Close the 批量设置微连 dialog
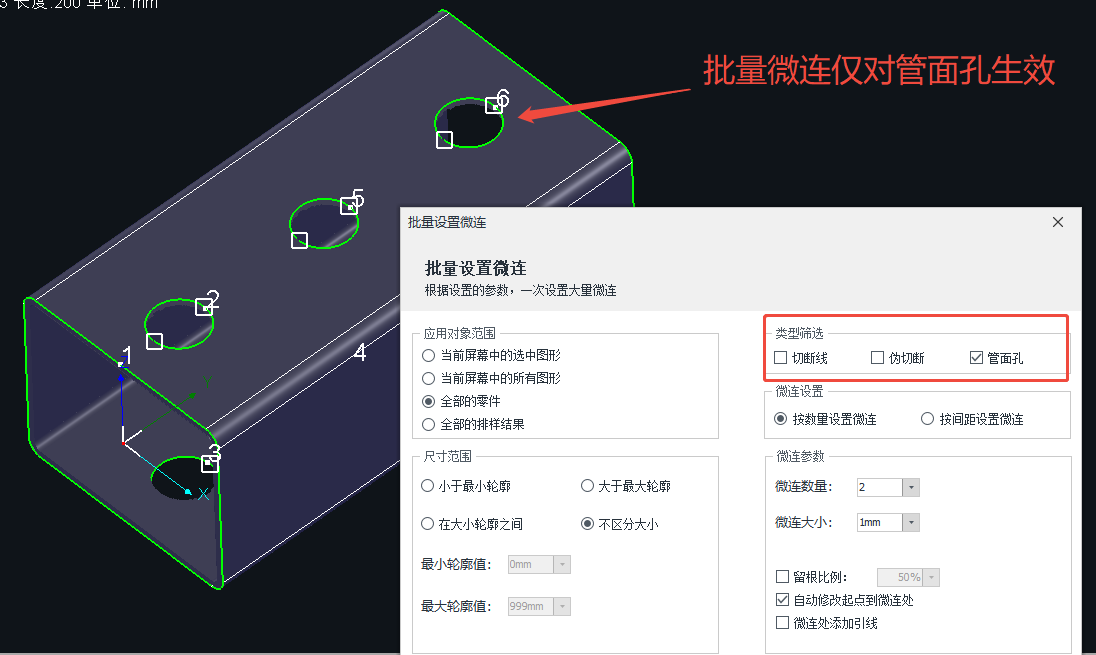1096x655 pixels. 1058,222
